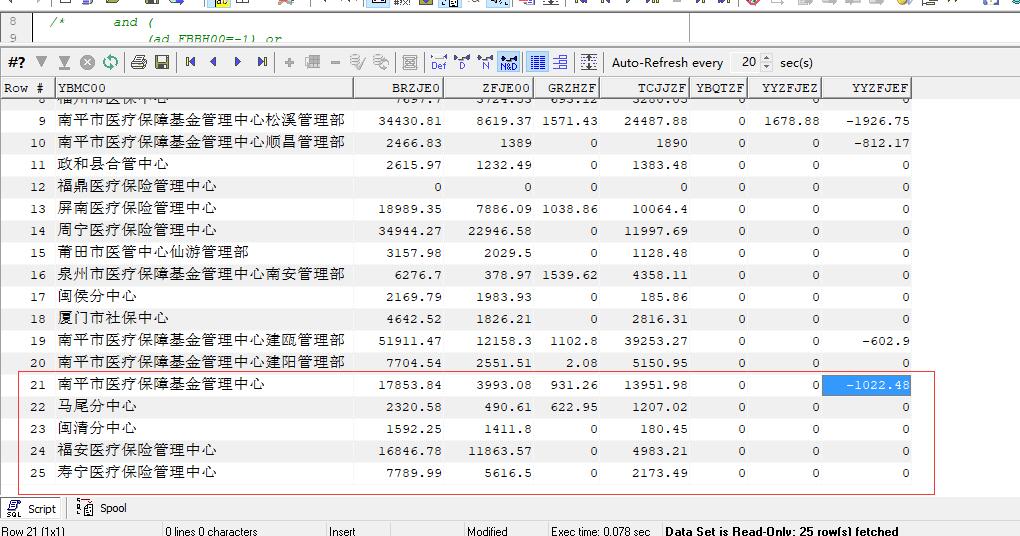The height and width of the screenshot is (536, 1020).
Task: Open the single record viewer icon
Action: point(410,62)
